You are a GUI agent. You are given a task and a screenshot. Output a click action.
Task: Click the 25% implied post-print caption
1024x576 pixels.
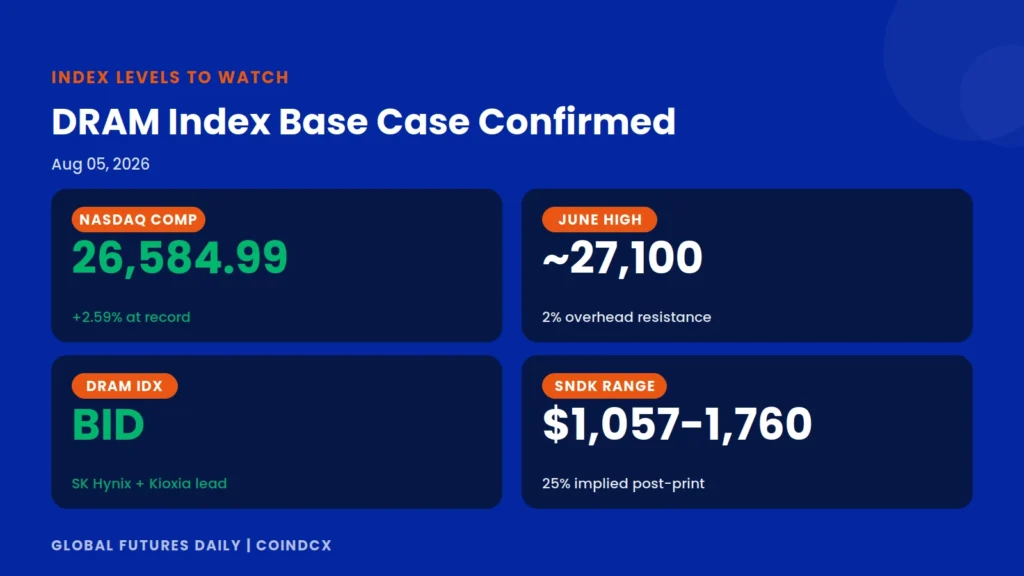(623, 484)
